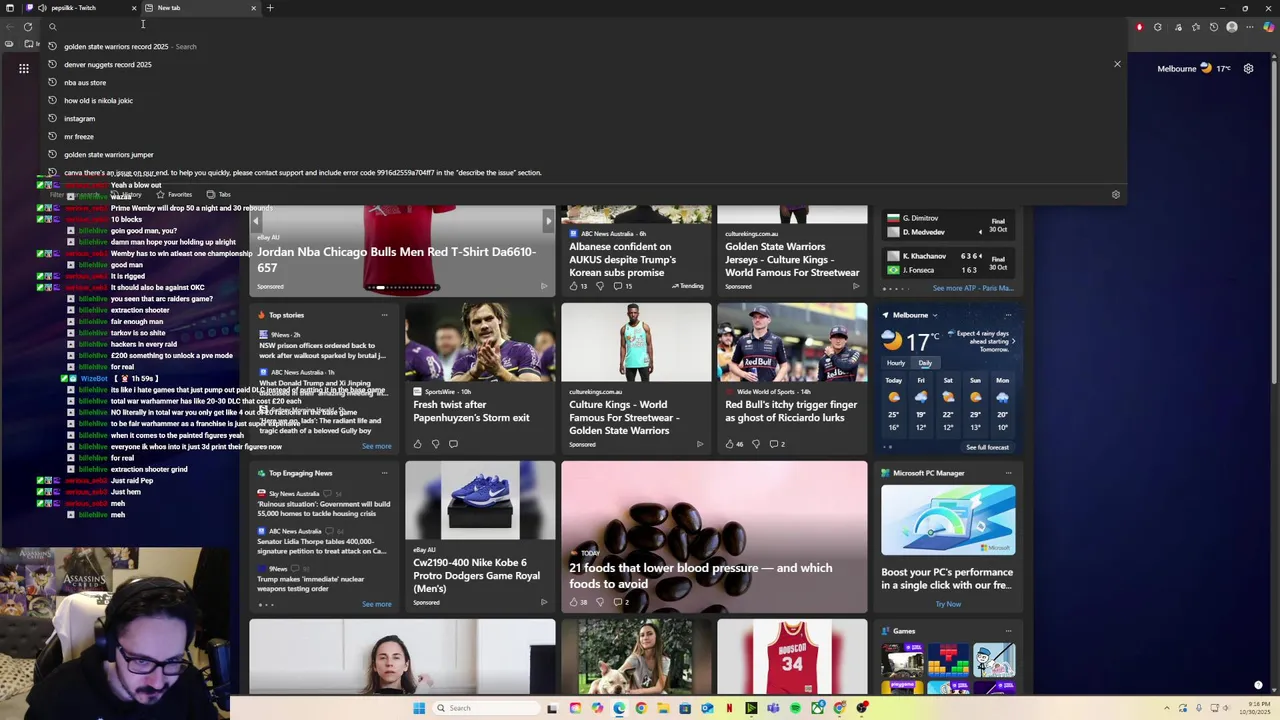Viewport: 1280px width, 720px height.
Task: Open Cw2190-400 Nike Kobe 6 Protro ad
Action: point(476,575)
